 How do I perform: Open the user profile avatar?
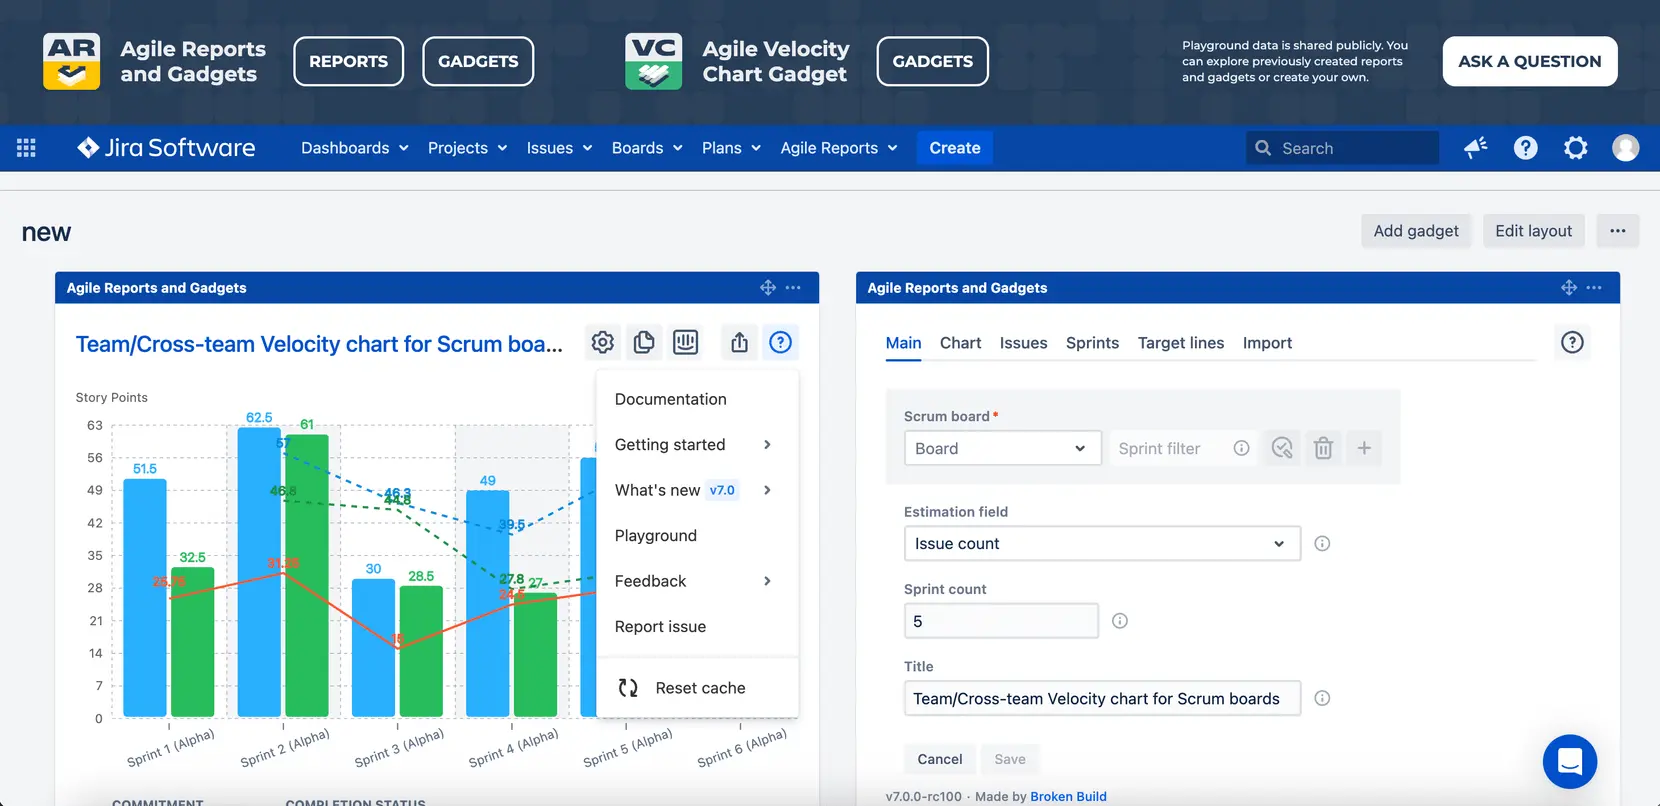click(1626, 148)
